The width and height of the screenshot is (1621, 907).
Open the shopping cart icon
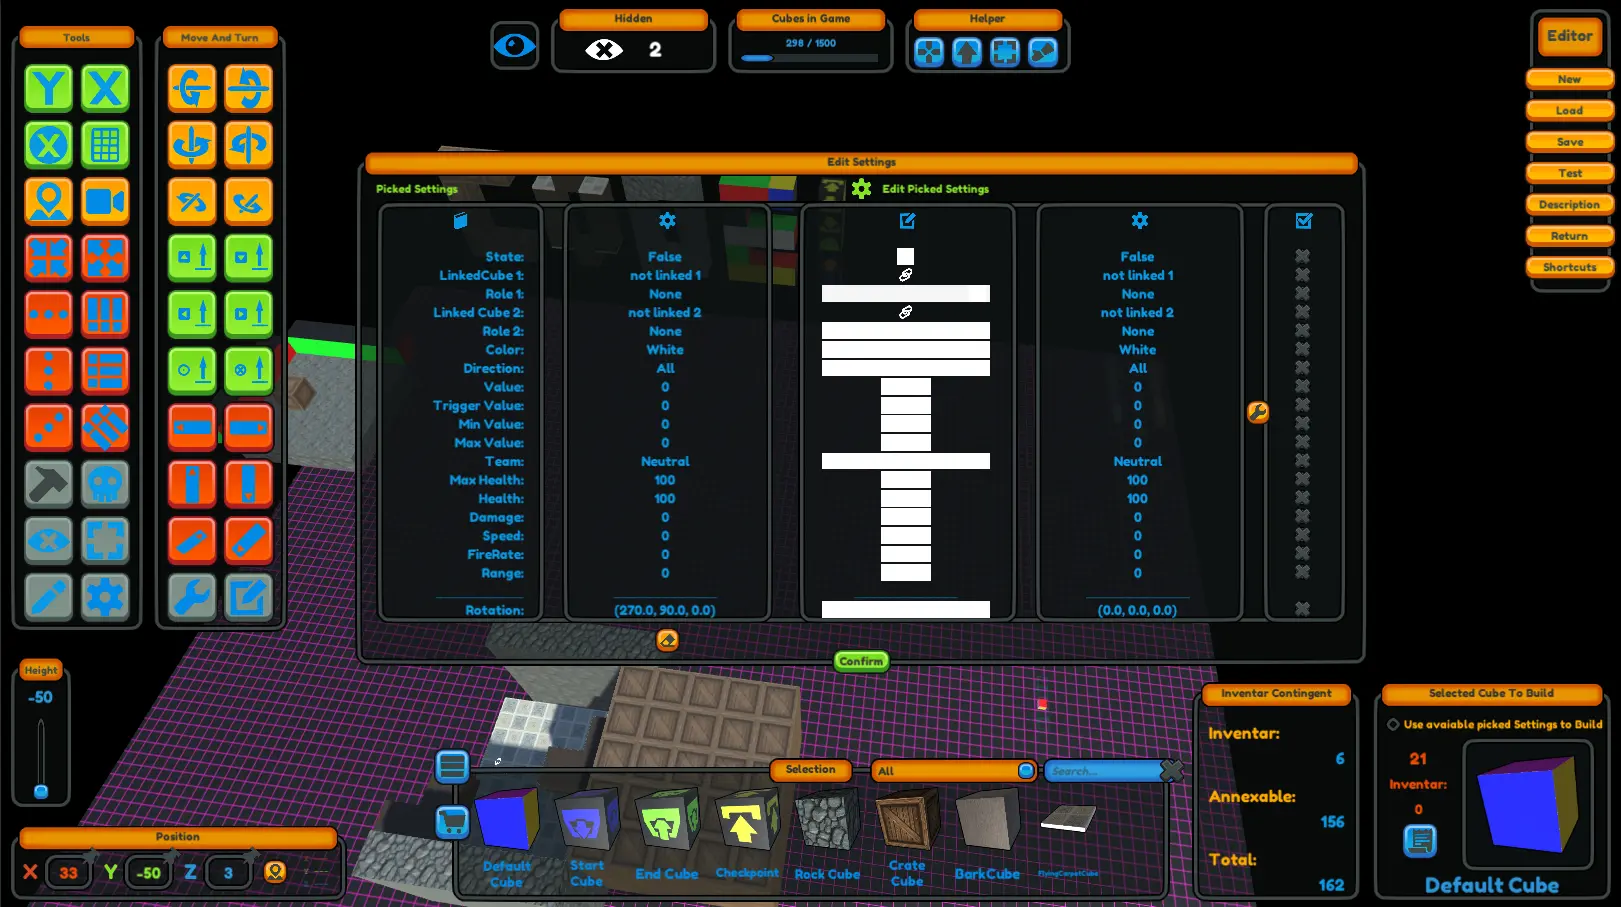pos(452,823)
